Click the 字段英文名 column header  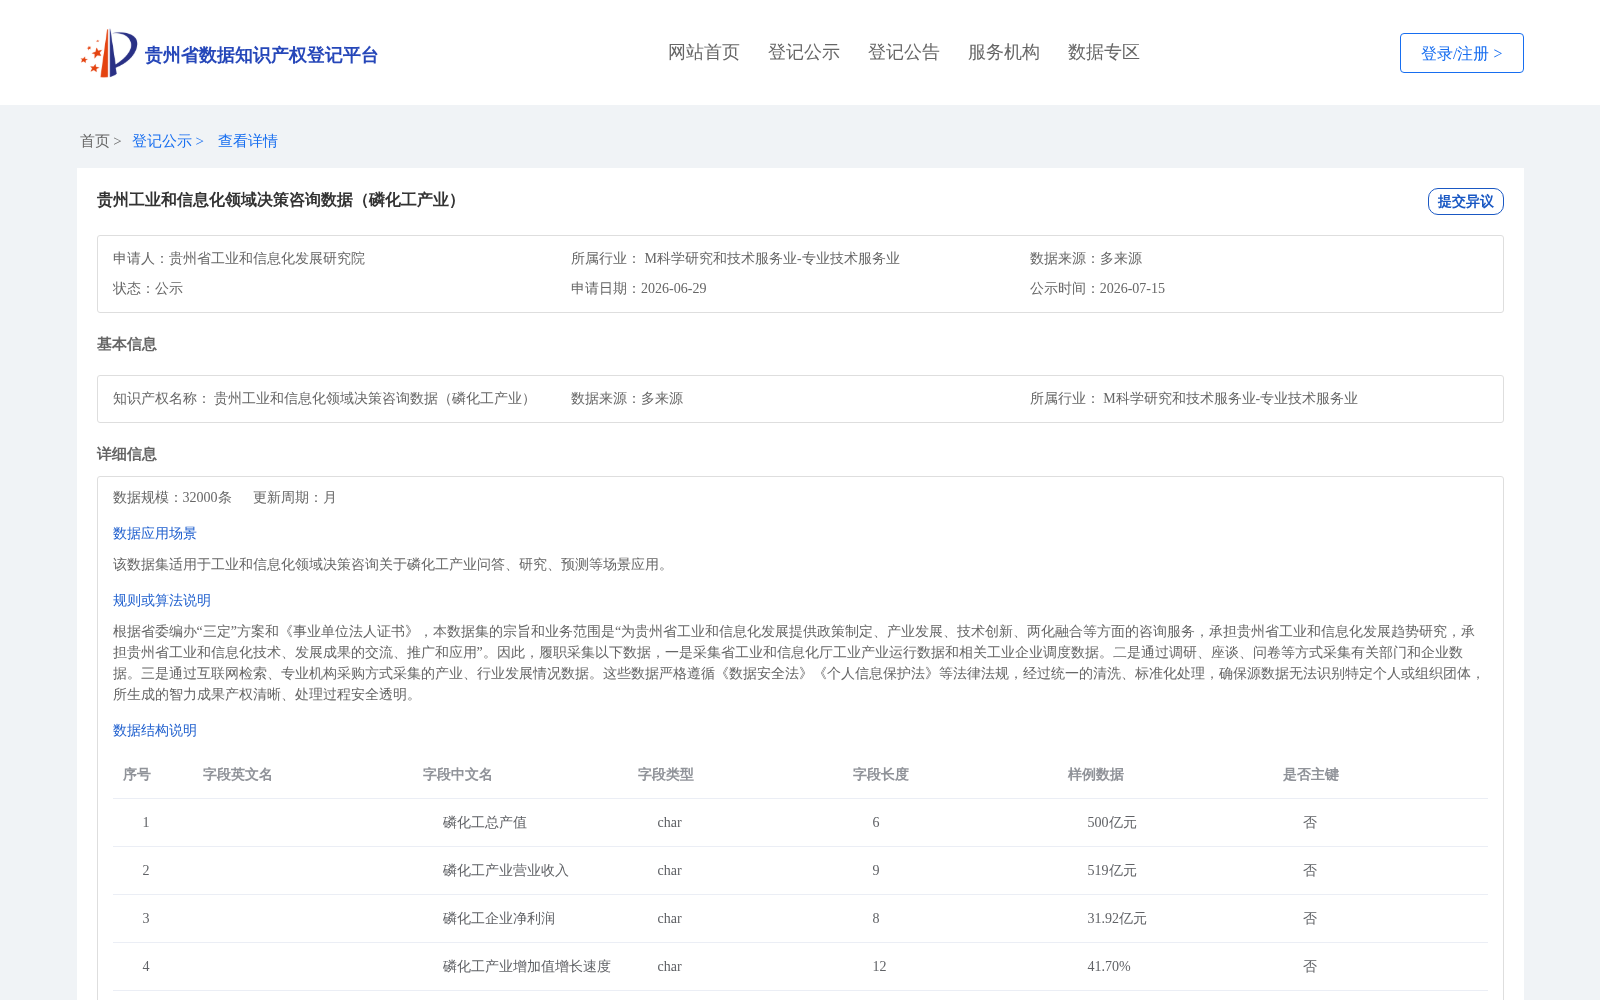[238, 774]
